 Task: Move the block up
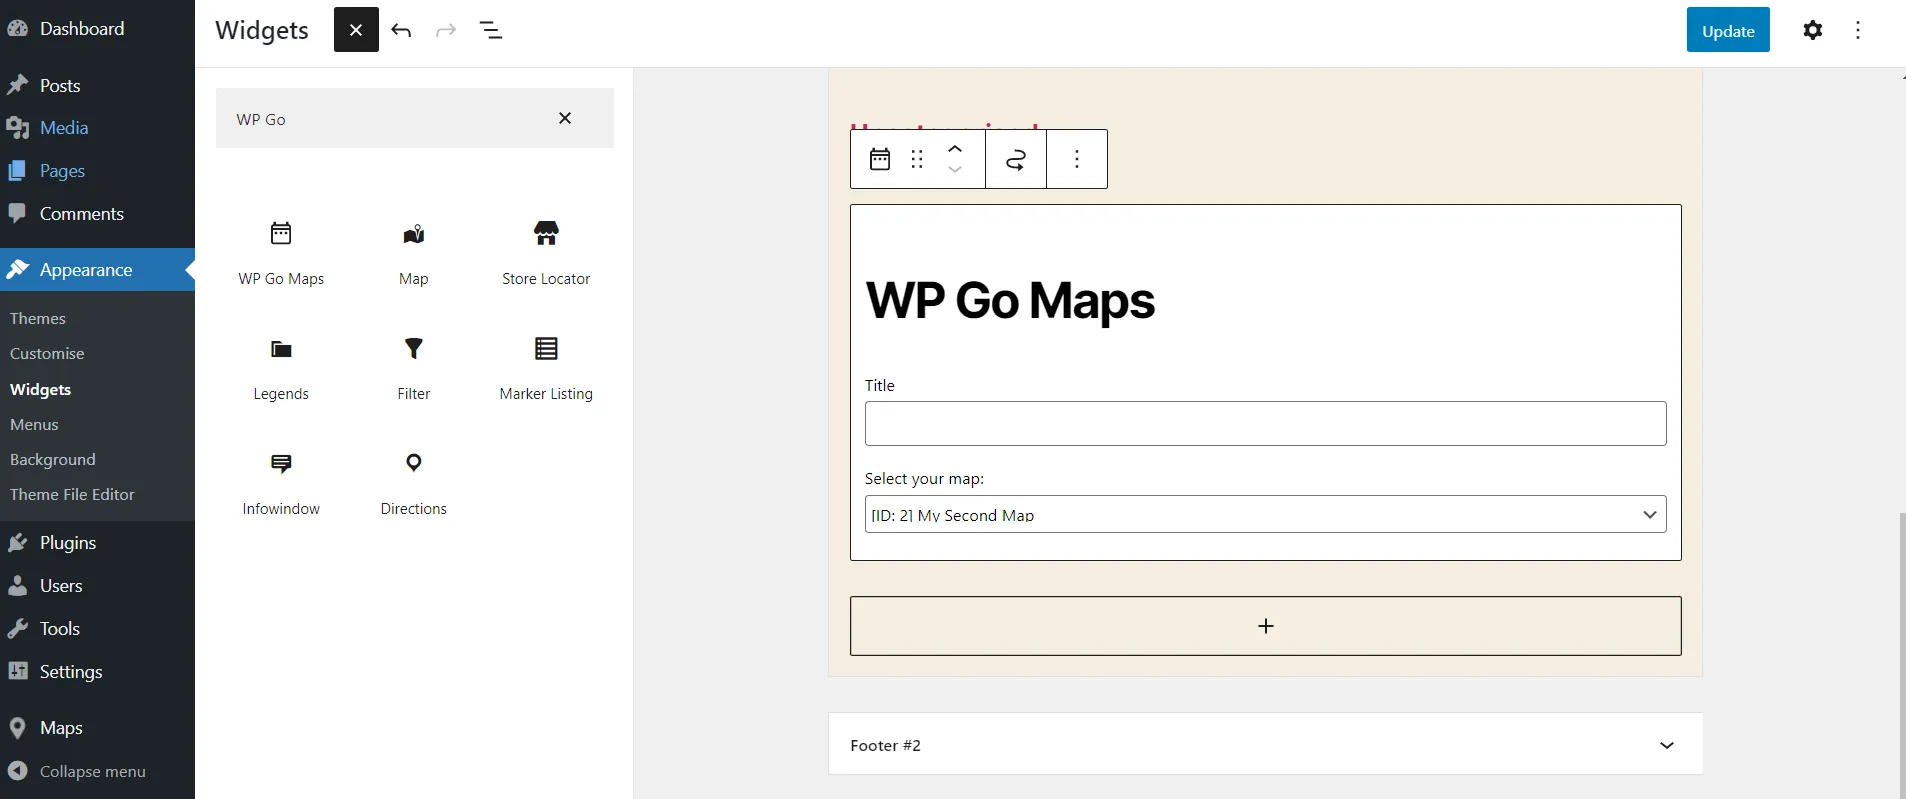[x=955, y=148]
